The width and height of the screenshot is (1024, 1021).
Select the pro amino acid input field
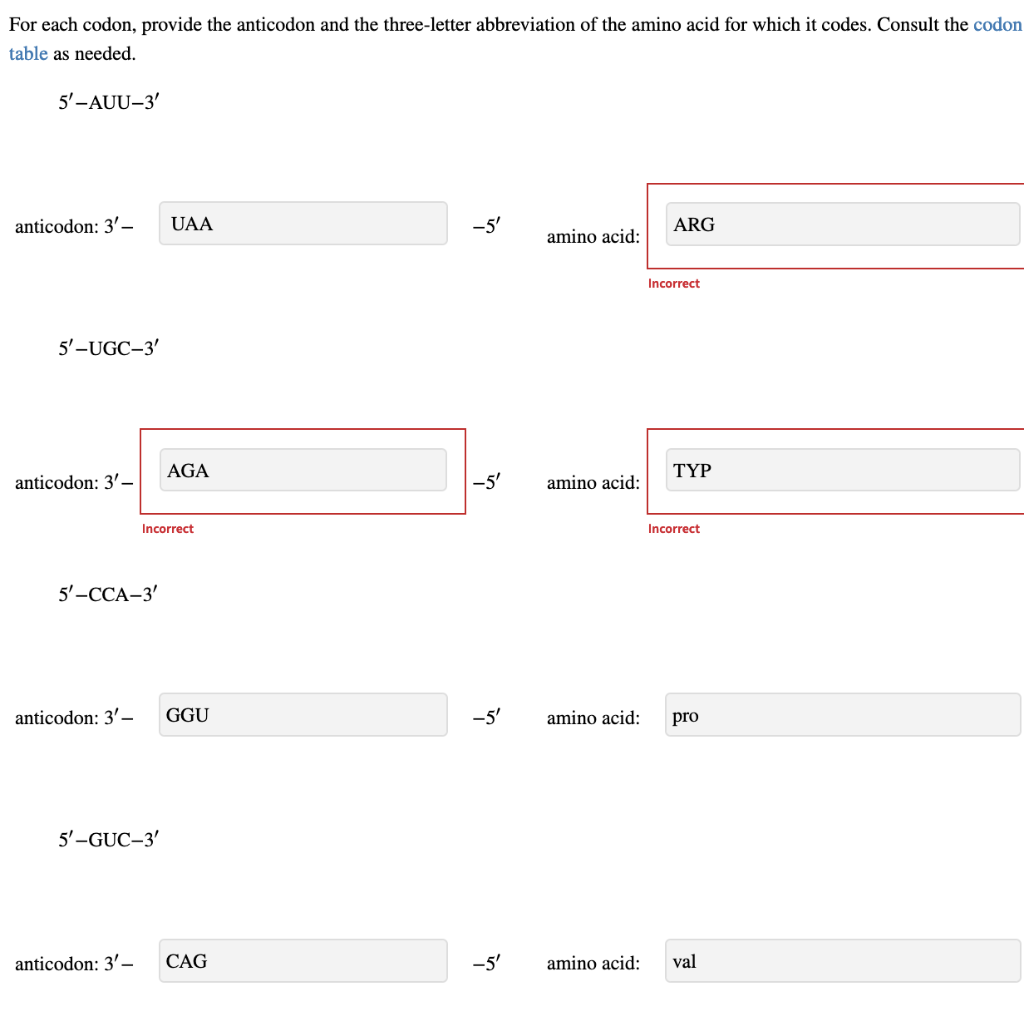[x=843, y=714]
